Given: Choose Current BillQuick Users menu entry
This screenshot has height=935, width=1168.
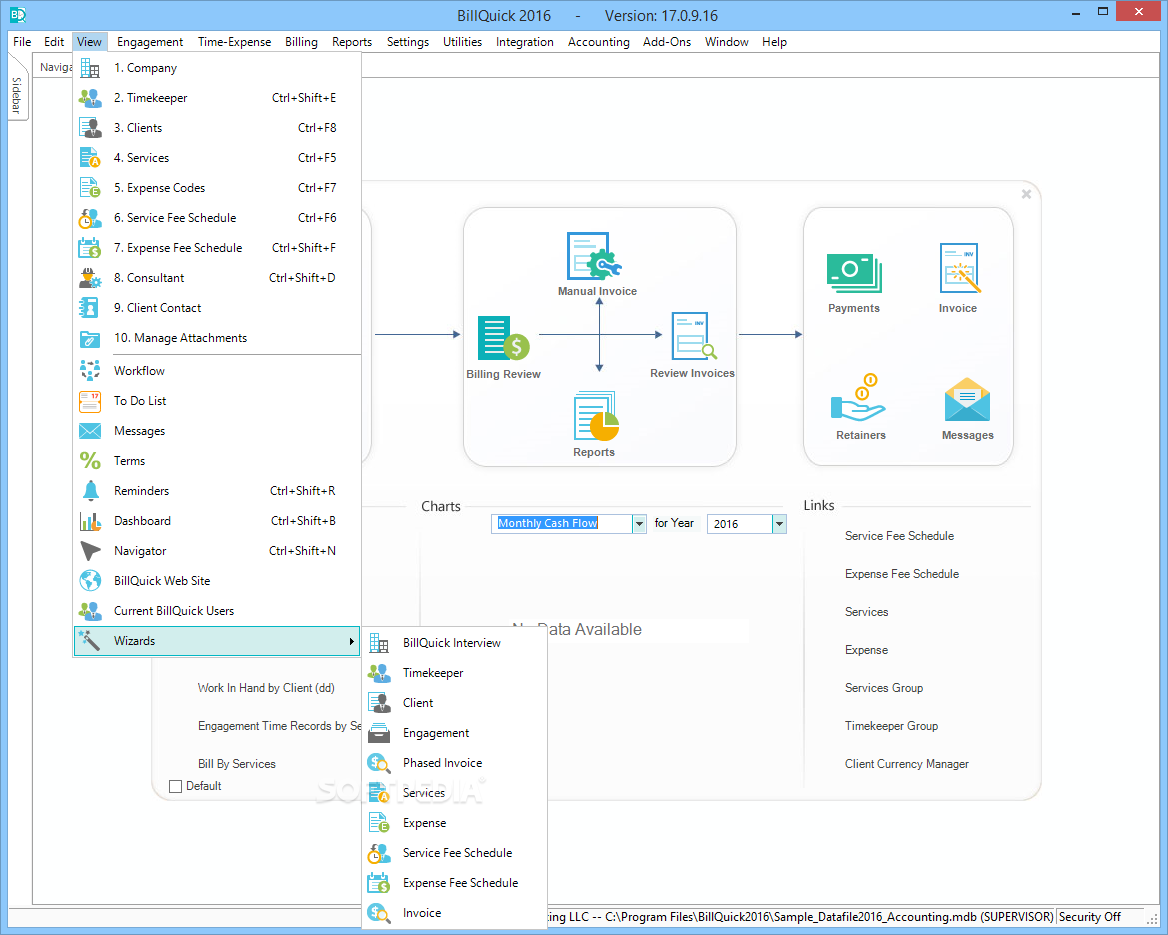Looking at the screenshot, I should click(x=217, y=611).
